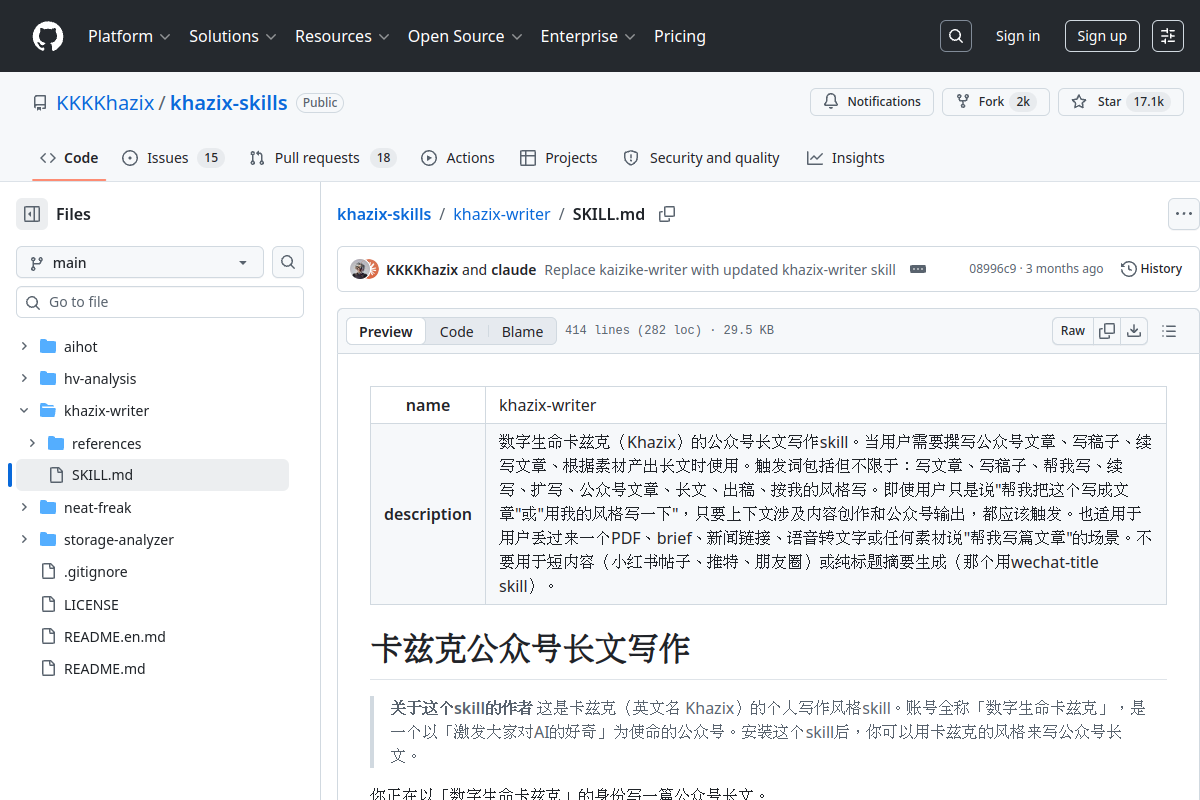Expand the Solutions menu
The image size is (1200, 800).
coord(232,36)
